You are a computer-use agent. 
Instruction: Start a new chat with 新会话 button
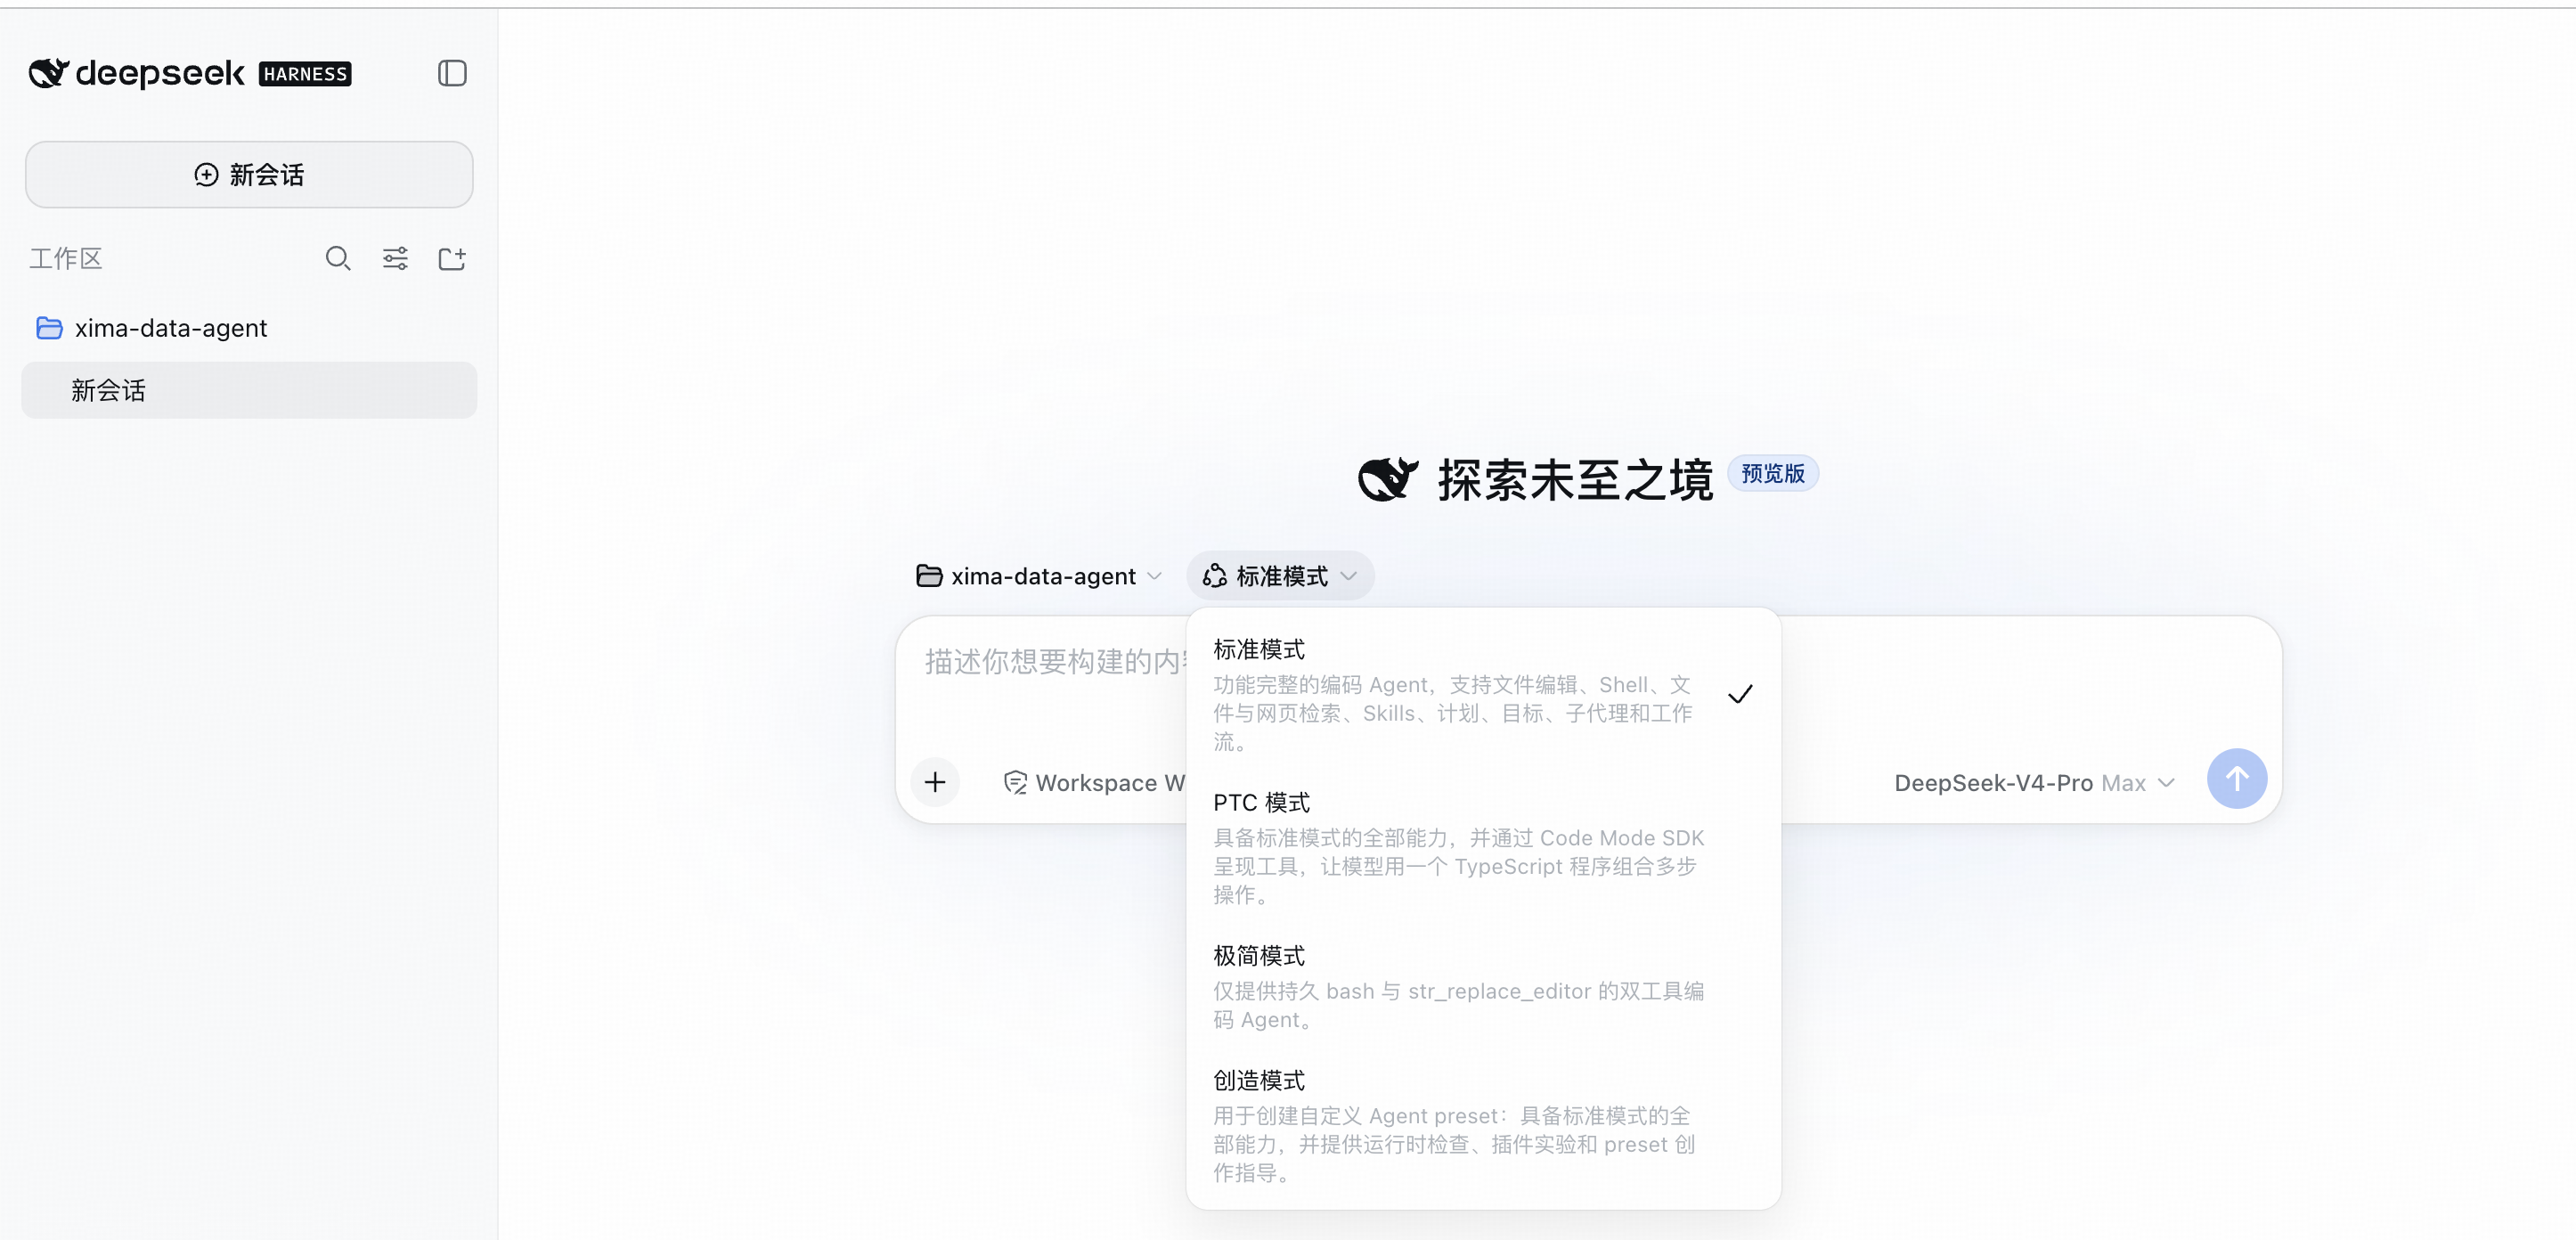(249, 175)
